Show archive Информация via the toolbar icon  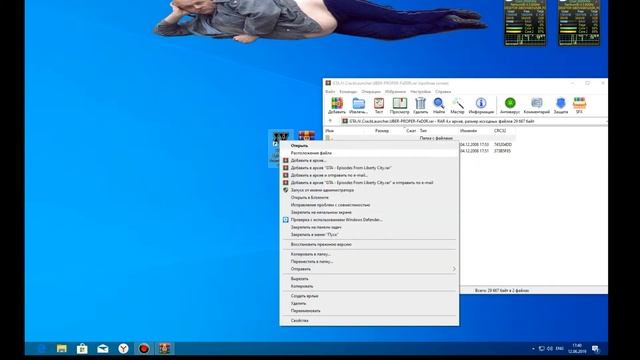pos(481,105)
